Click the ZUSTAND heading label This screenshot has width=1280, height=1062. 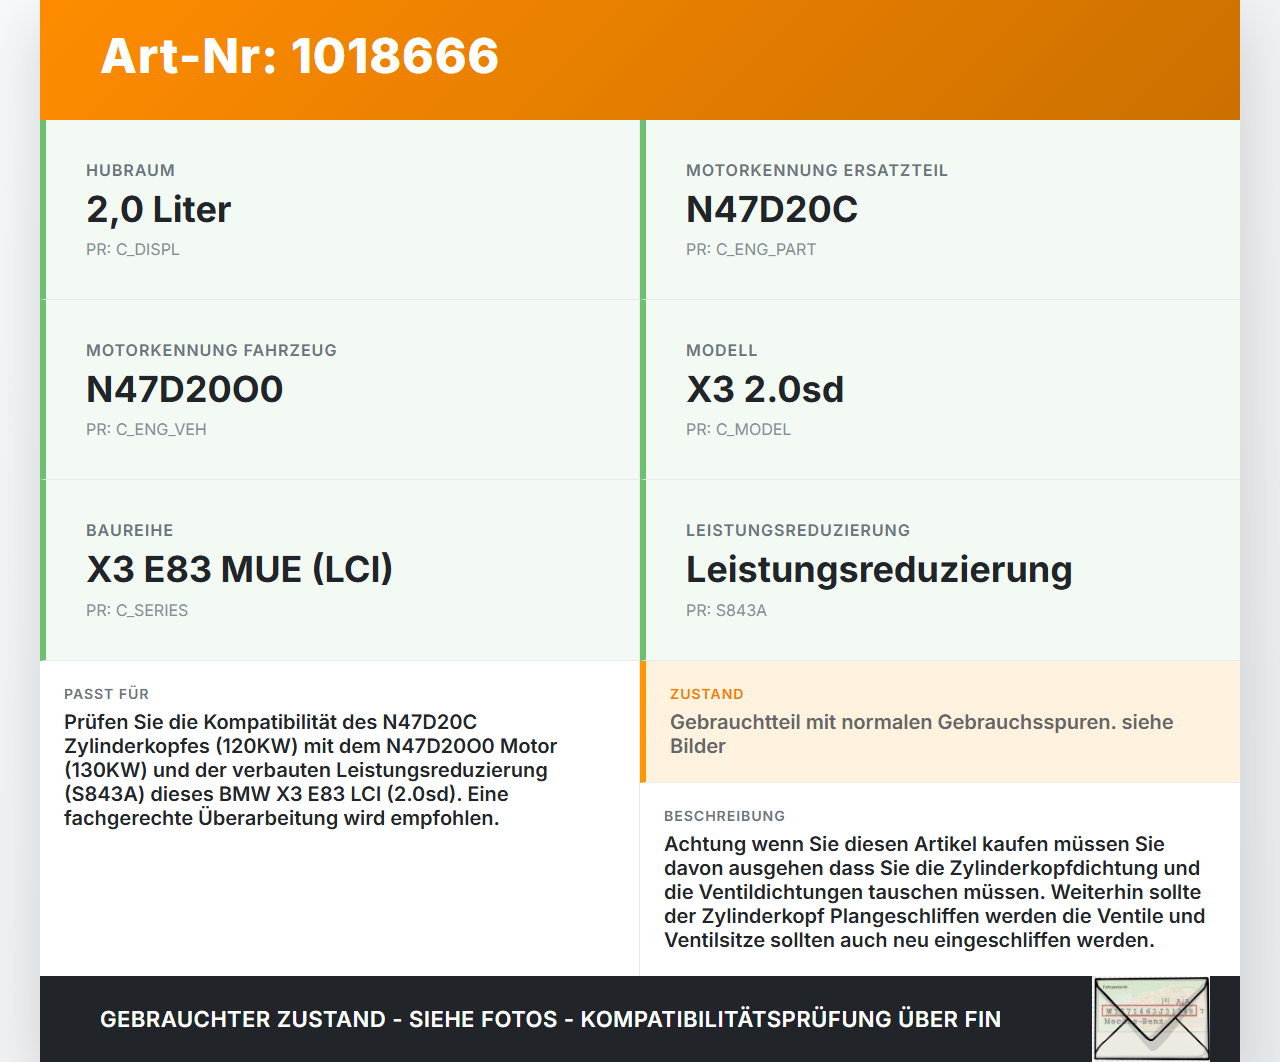(707, 693)
